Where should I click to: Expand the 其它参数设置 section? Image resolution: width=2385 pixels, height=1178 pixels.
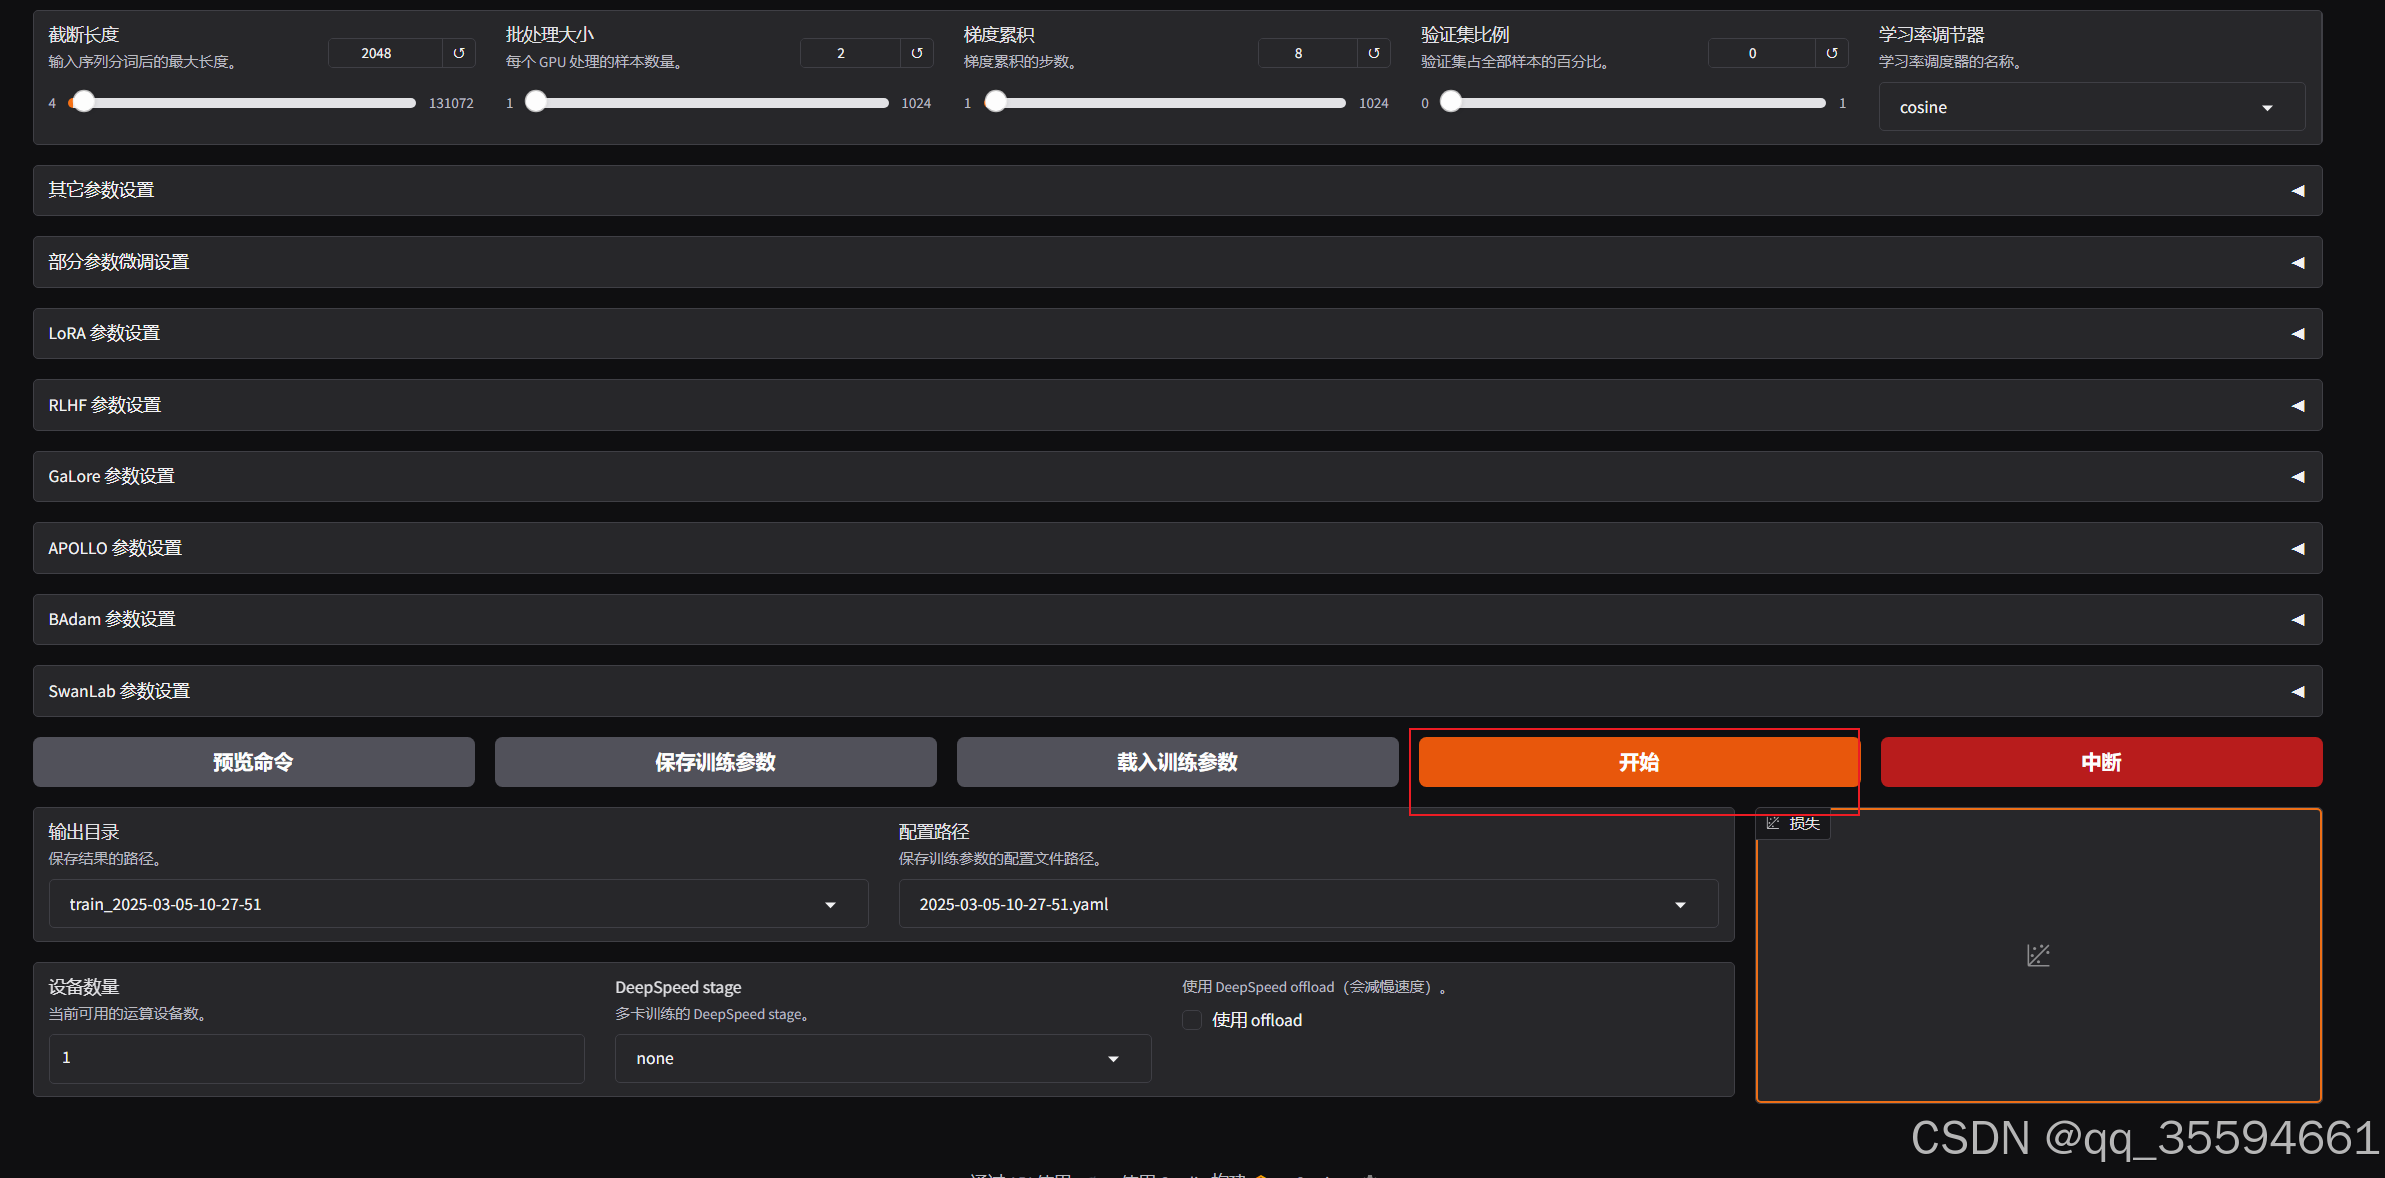[1177, 191]
